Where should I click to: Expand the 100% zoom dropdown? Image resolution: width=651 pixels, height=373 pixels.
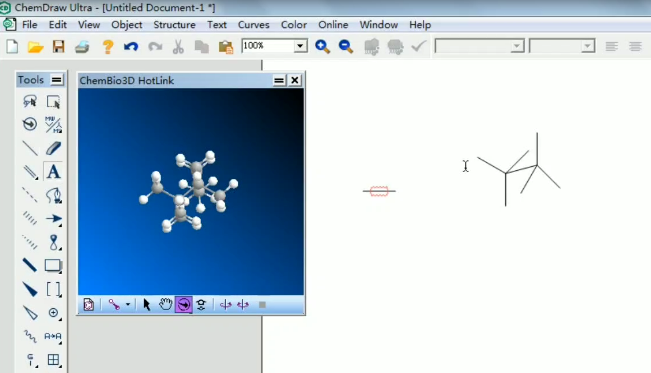[x=300, y=46]
